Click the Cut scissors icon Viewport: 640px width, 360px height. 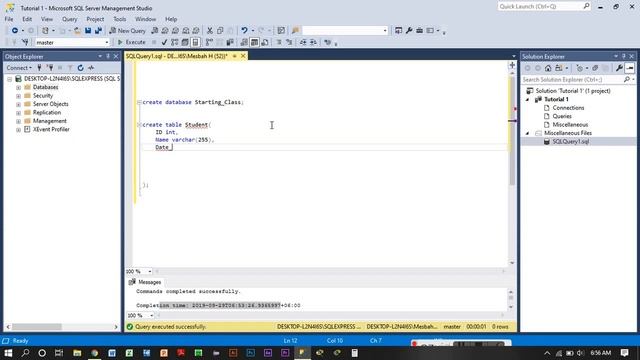[210, 31]
